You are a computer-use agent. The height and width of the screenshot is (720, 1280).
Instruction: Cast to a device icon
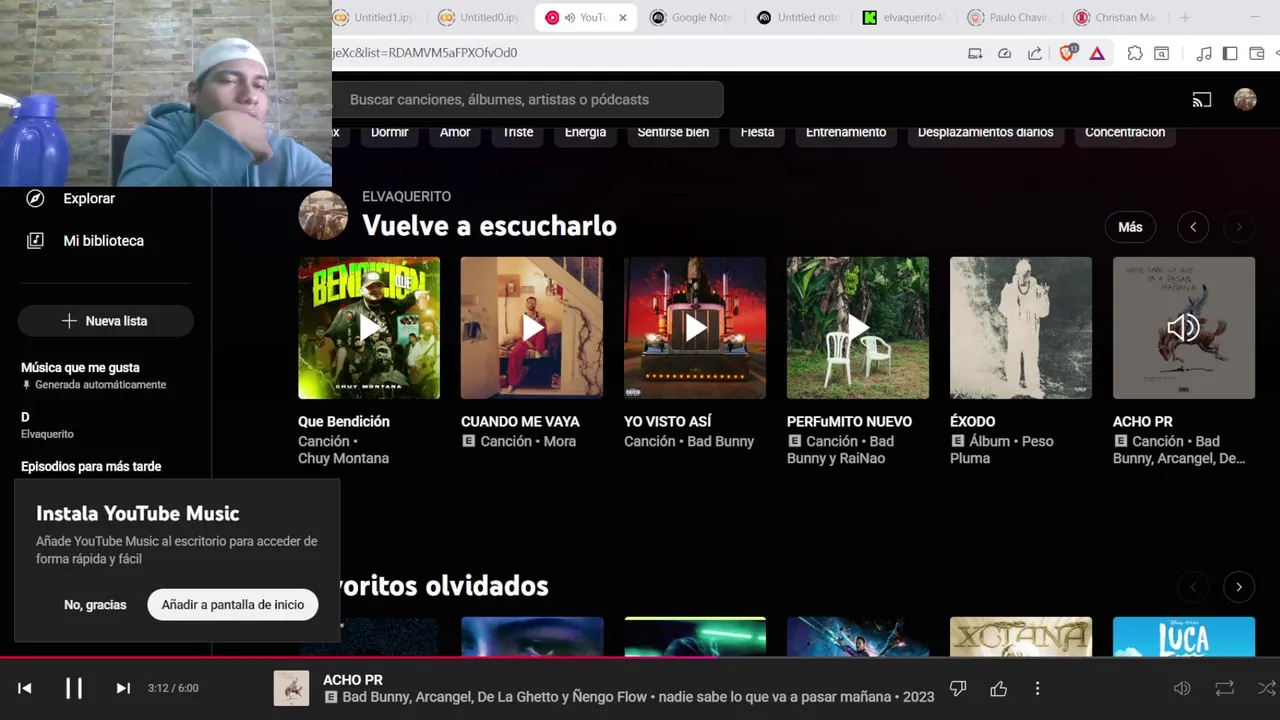(1202, 99)
